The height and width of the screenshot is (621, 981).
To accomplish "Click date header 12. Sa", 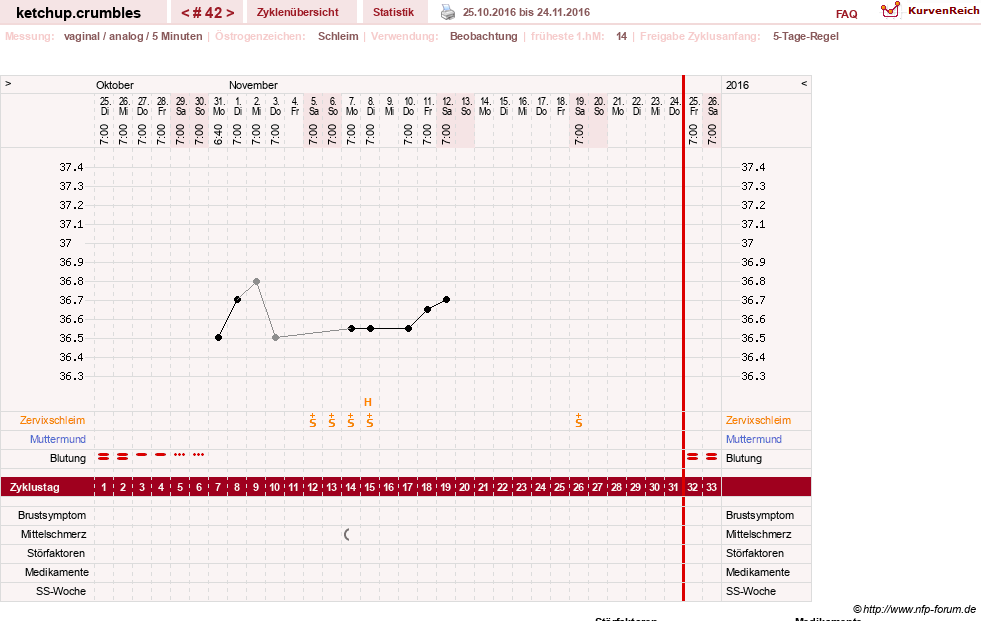I will coord(447,106).
